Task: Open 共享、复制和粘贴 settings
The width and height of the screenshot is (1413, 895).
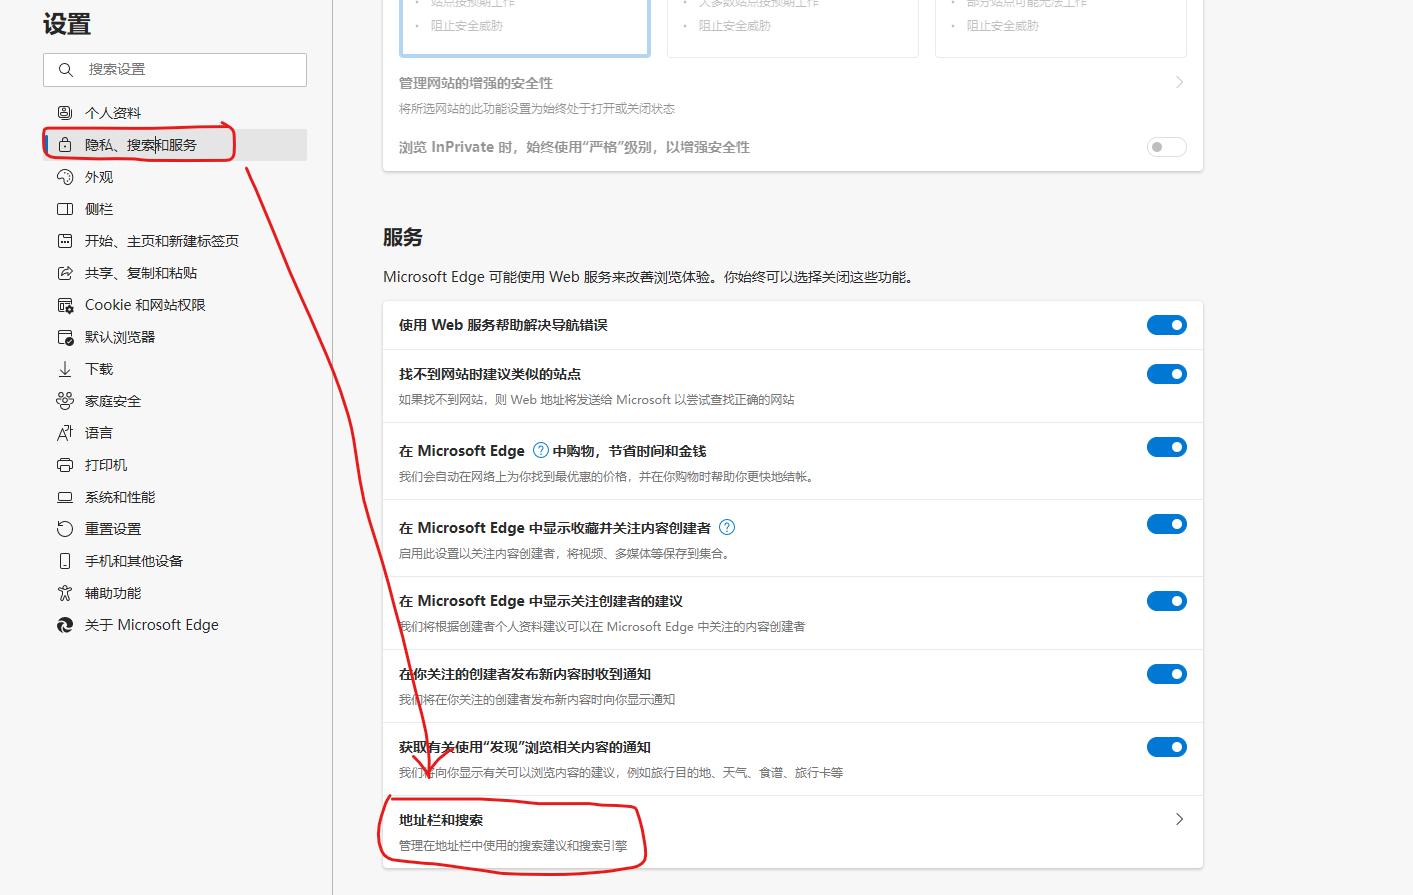Action: (x=175, y=273)
